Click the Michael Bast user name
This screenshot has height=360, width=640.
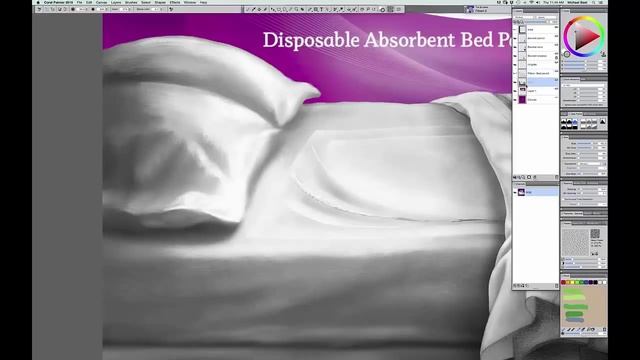coord(577,2)
